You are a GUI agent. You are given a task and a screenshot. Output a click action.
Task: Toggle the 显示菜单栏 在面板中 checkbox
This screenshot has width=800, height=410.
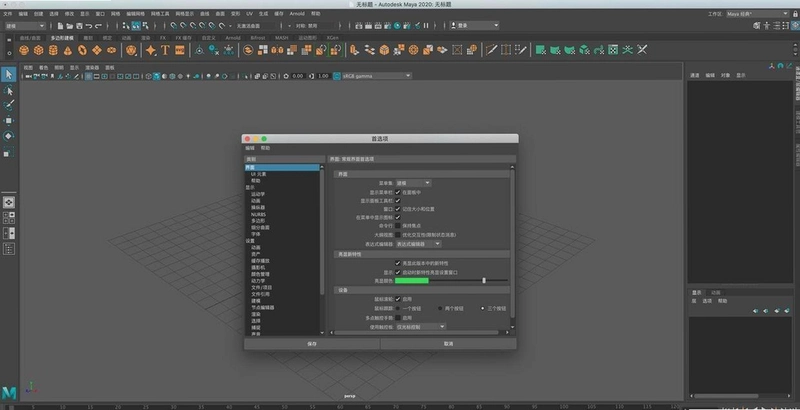pos(397,192)
